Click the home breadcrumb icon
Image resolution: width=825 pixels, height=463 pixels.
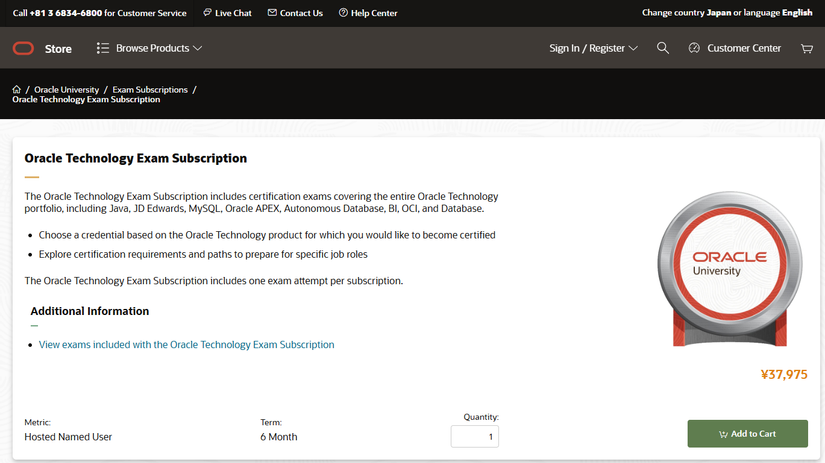(17, 89)
